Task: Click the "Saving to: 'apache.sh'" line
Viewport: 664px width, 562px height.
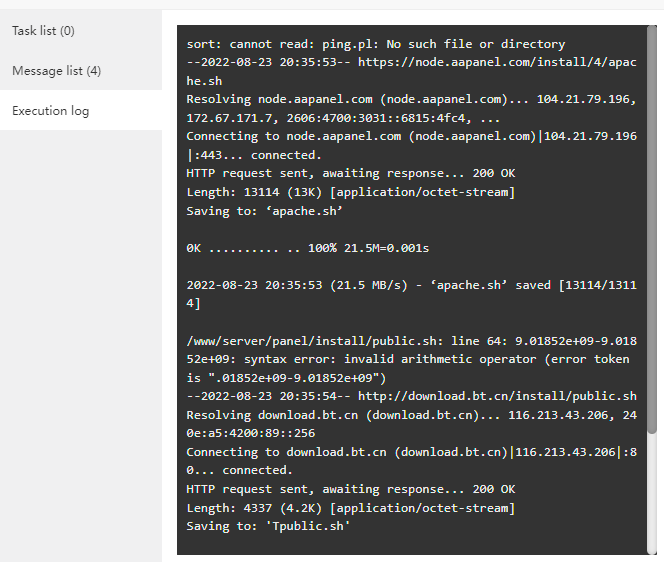Action: pyautogui.click(x=265, y=211)
